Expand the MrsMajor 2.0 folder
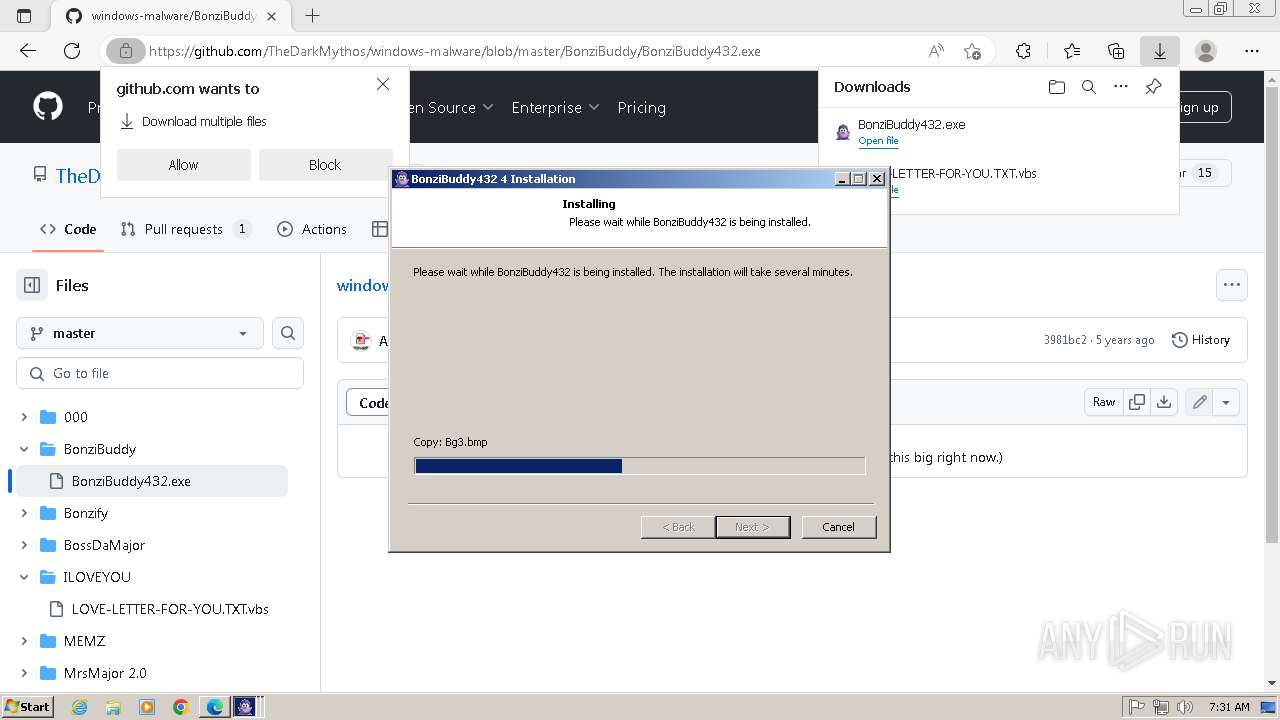Screen dimensions: 1280x720 click(x=24, y=673)
